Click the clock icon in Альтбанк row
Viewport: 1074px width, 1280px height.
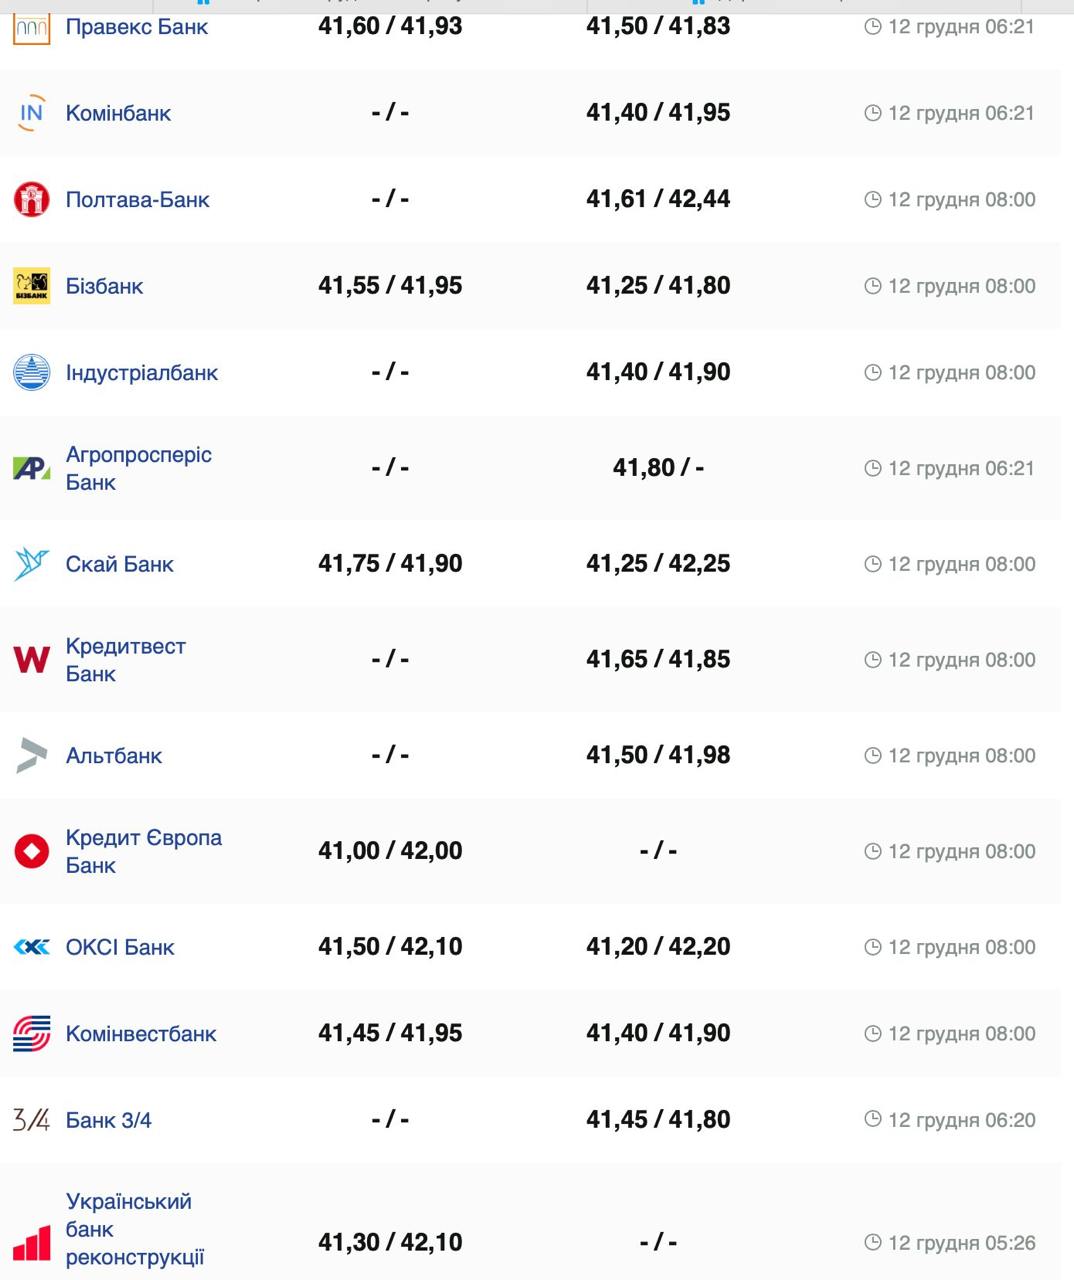click(x=872, y=755)
